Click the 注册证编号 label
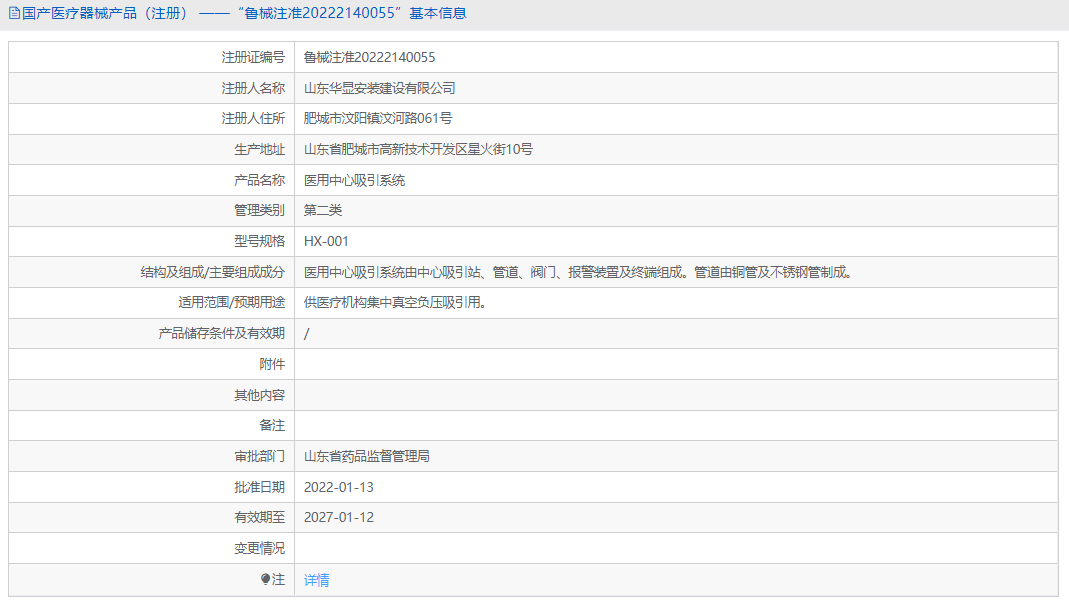Image resolution: width=1069 pixels, height=605 pixels. (x=253, y=57)
